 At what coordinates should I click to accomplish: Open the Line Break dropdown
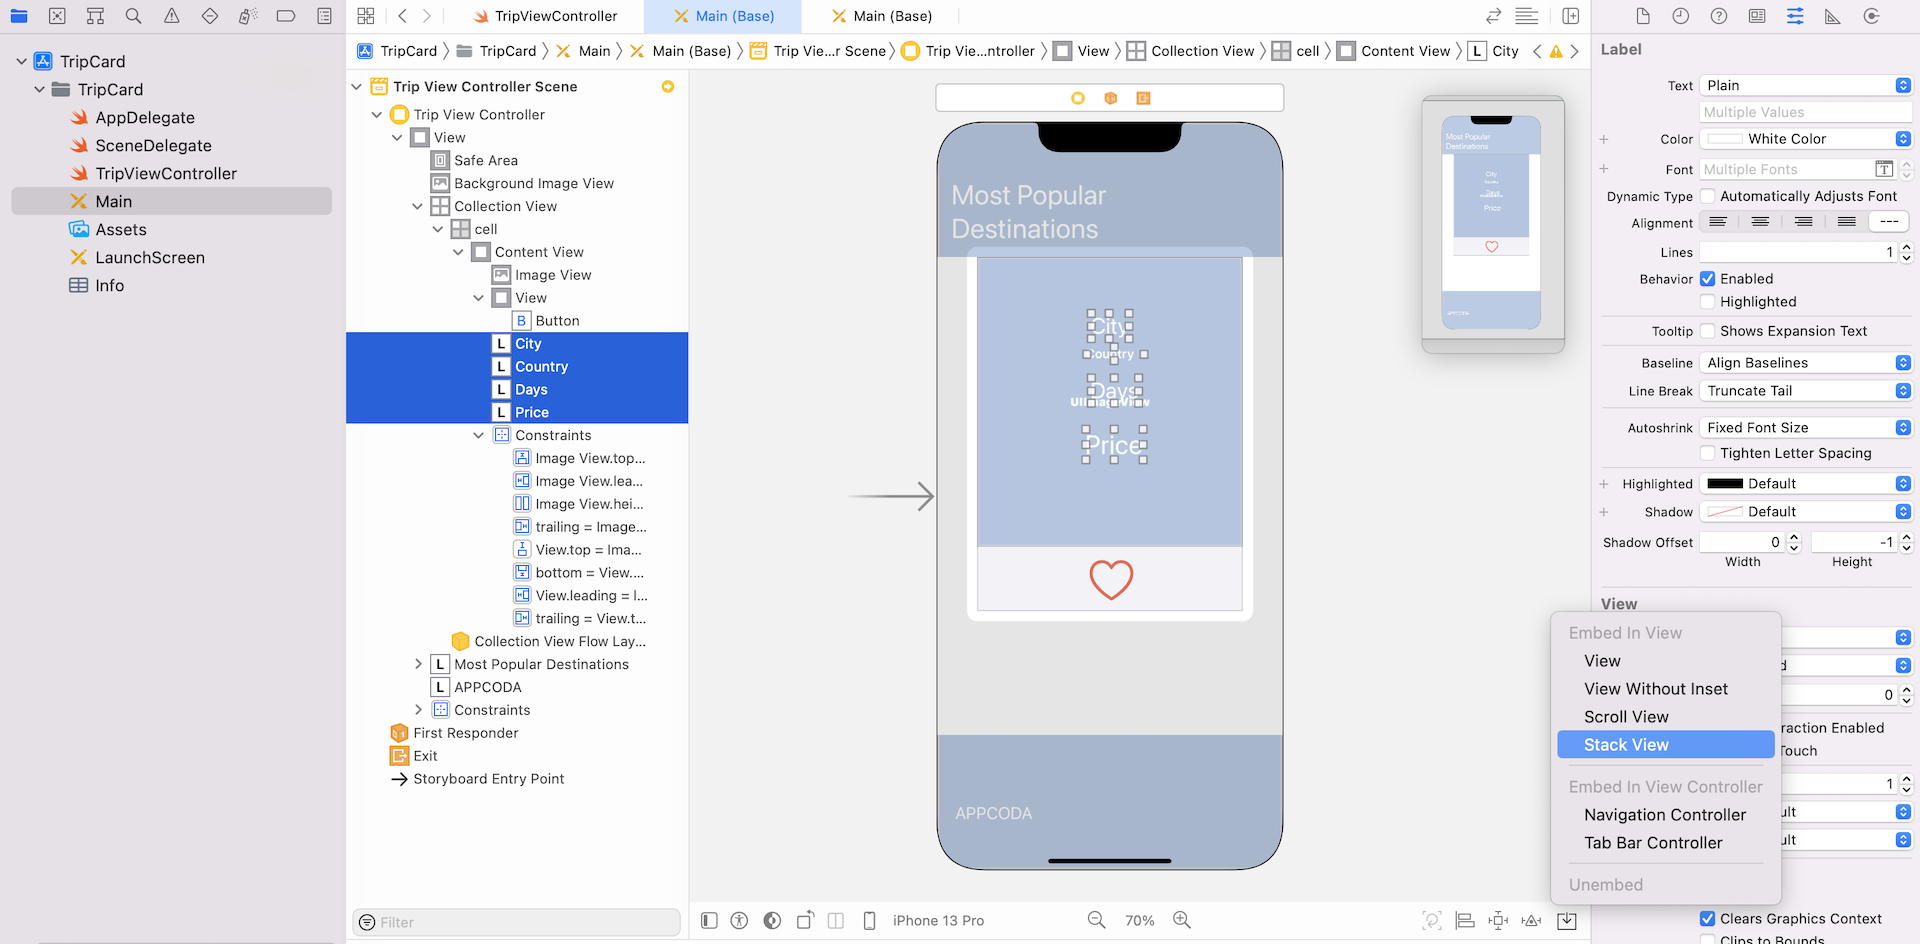click(x=1805, y=391)
